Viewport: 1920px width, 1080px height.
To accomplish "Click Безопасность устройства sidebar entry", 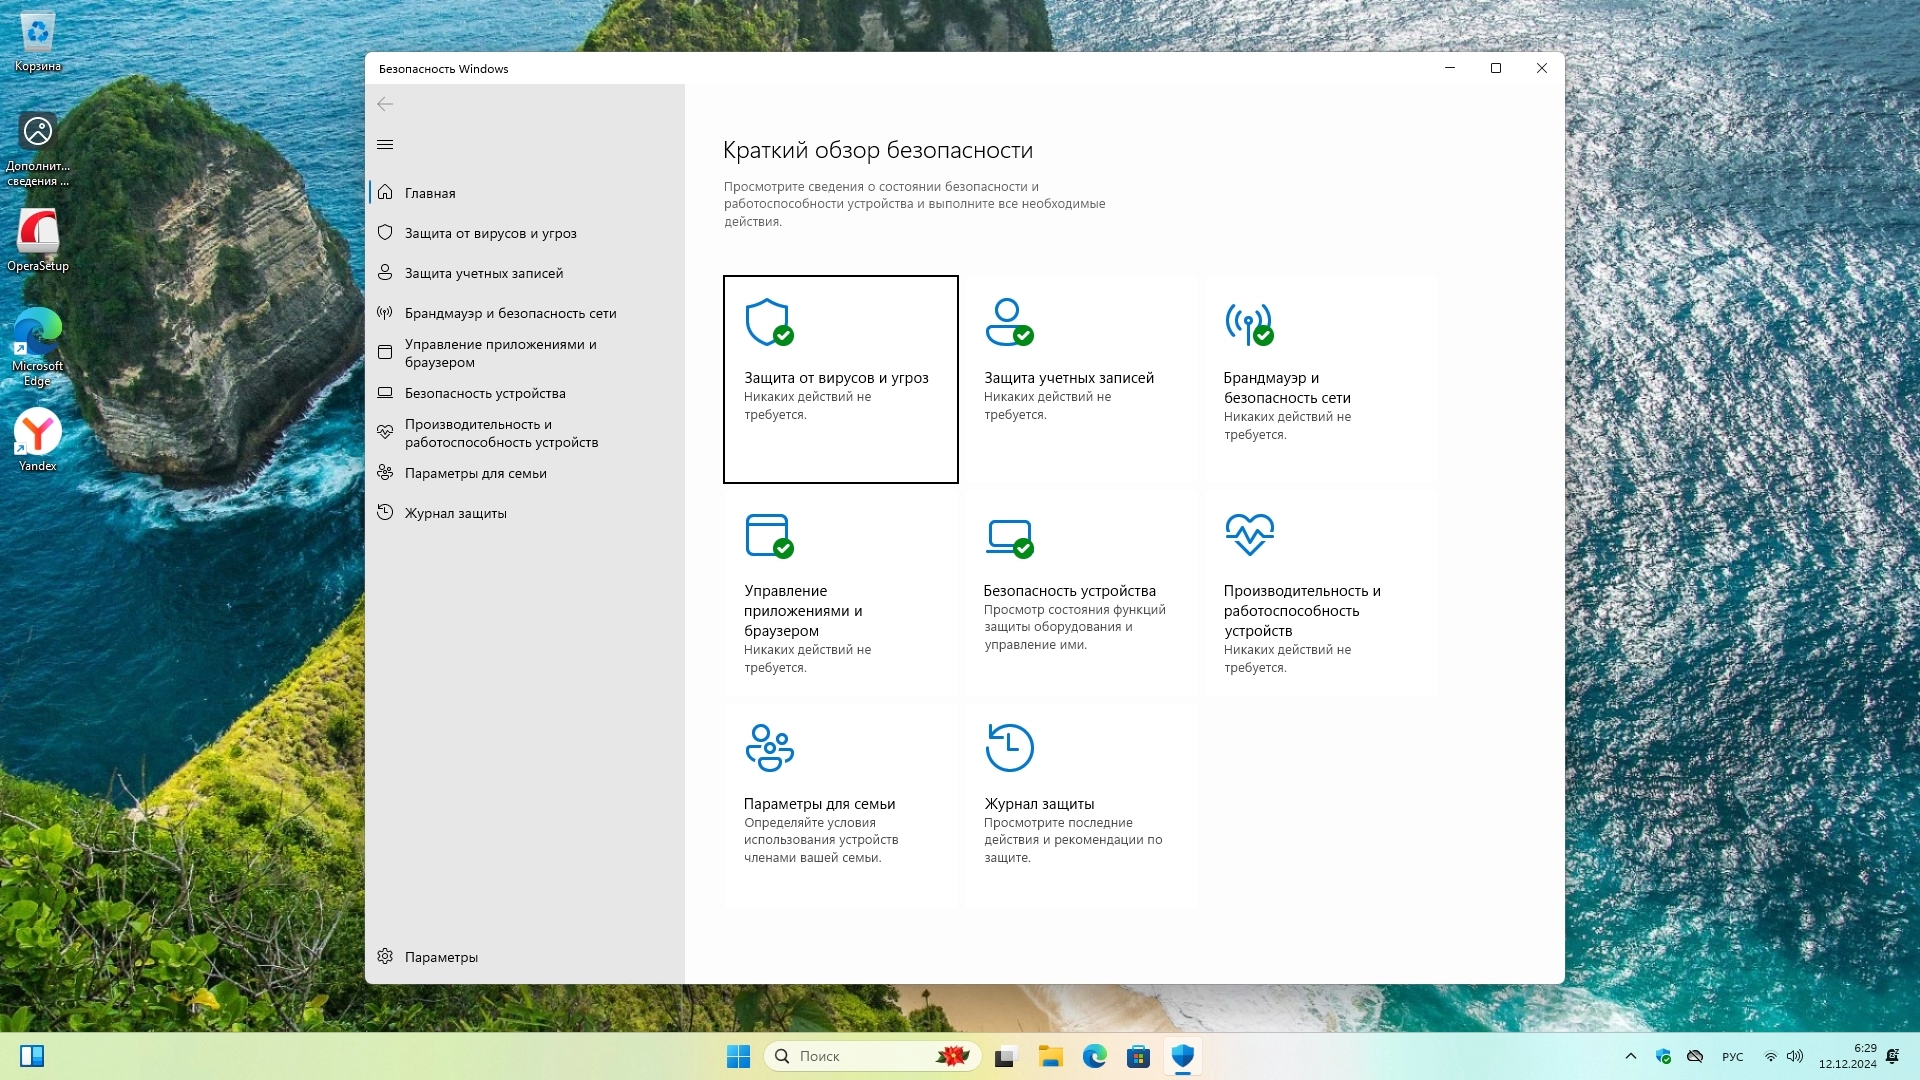I will pyautogui.click(x=485, y=393).
